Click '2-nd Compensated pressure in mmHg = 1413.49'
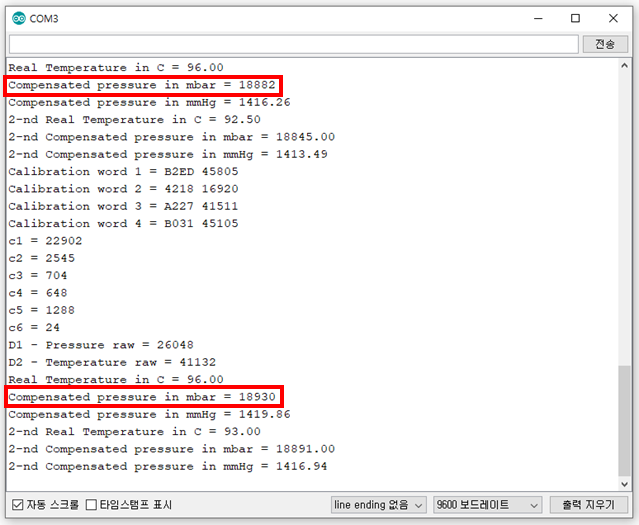The image size is (639, 525). tap(168, 154)
